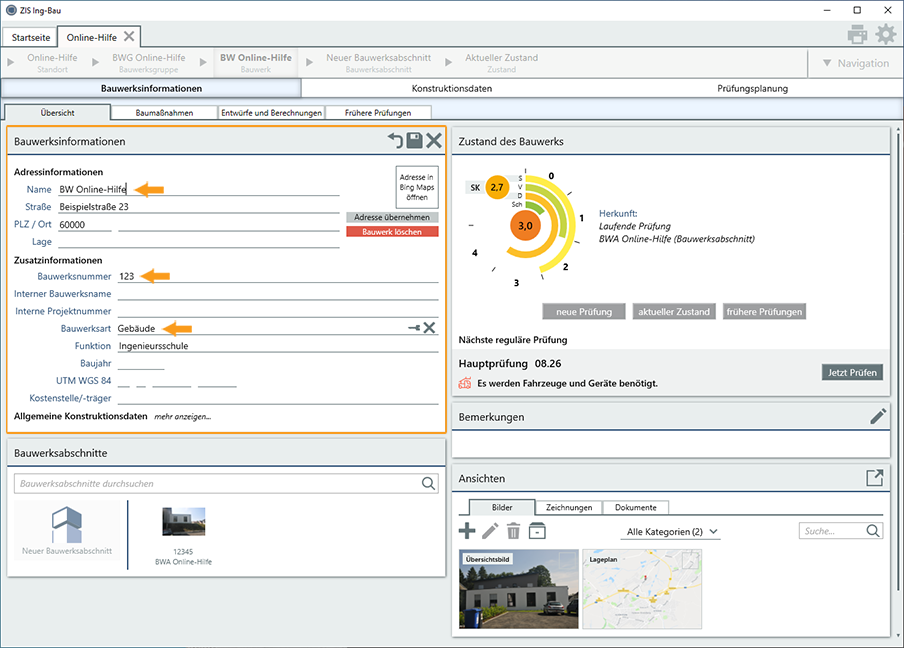Edit Bemerkungen with the pencil icon
The height and width of the screenshot is (648, 904).
point(878,416)
